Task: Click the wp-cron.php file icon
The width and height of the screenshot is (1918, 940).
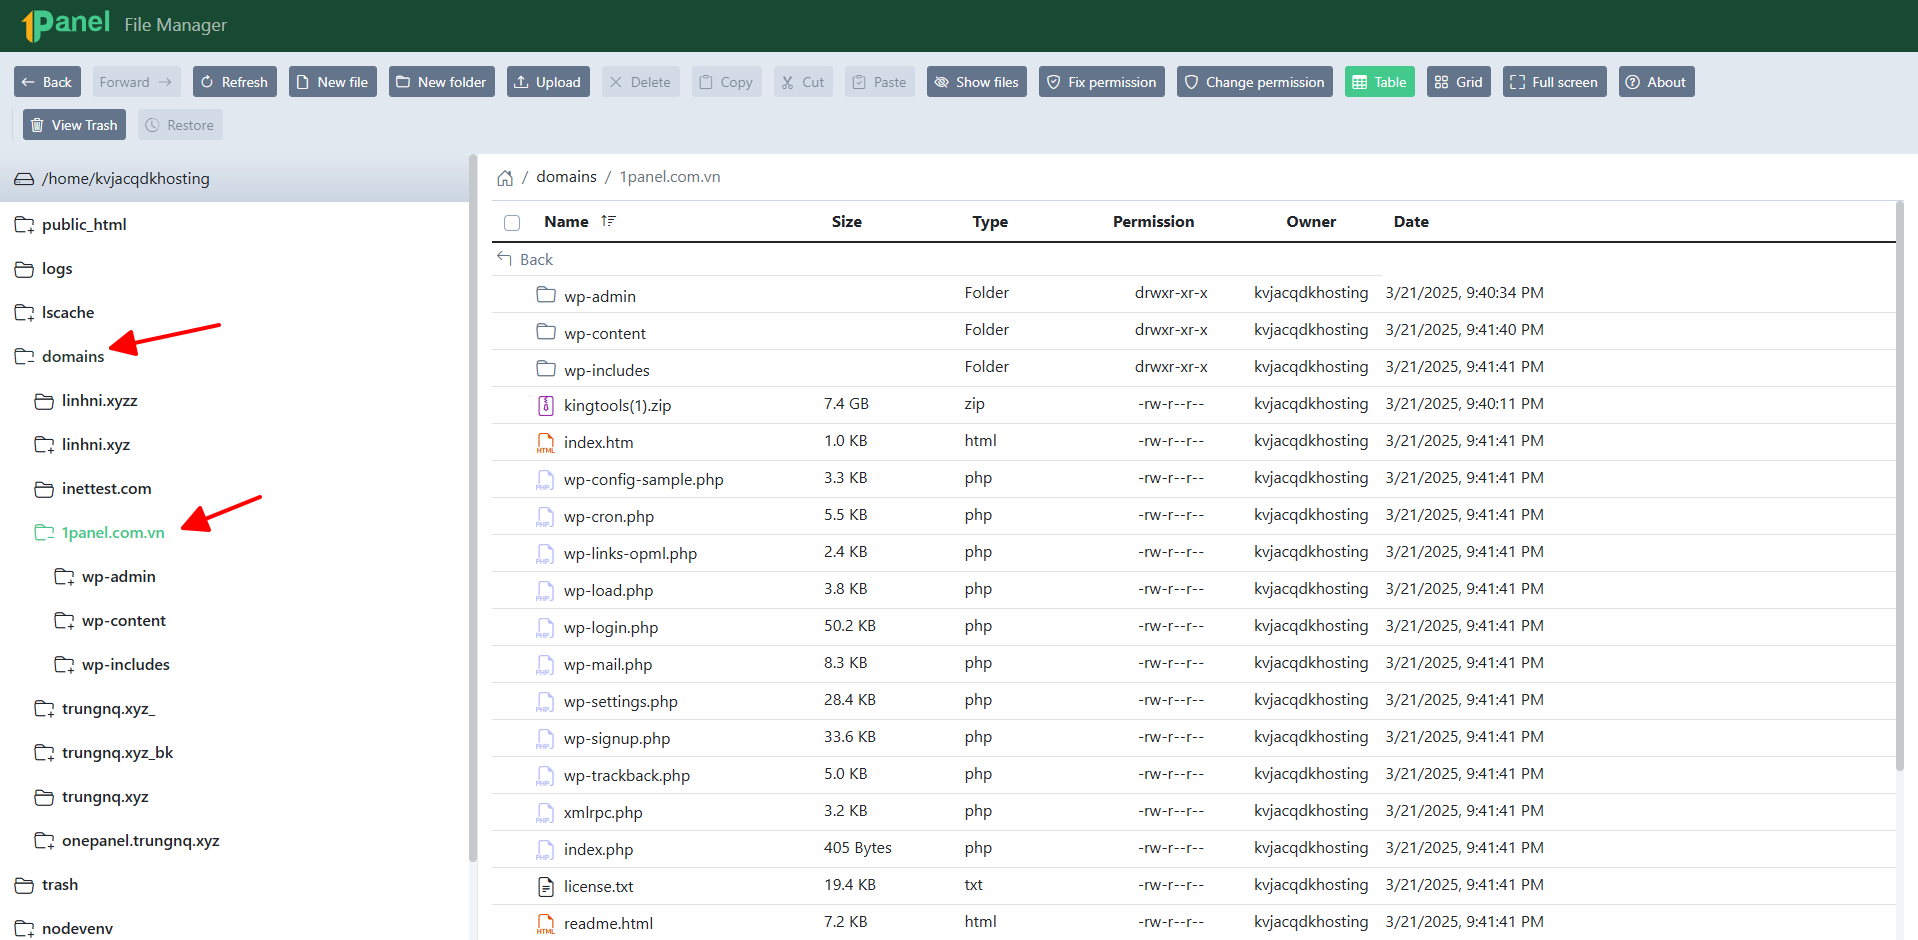Action: 546,516
